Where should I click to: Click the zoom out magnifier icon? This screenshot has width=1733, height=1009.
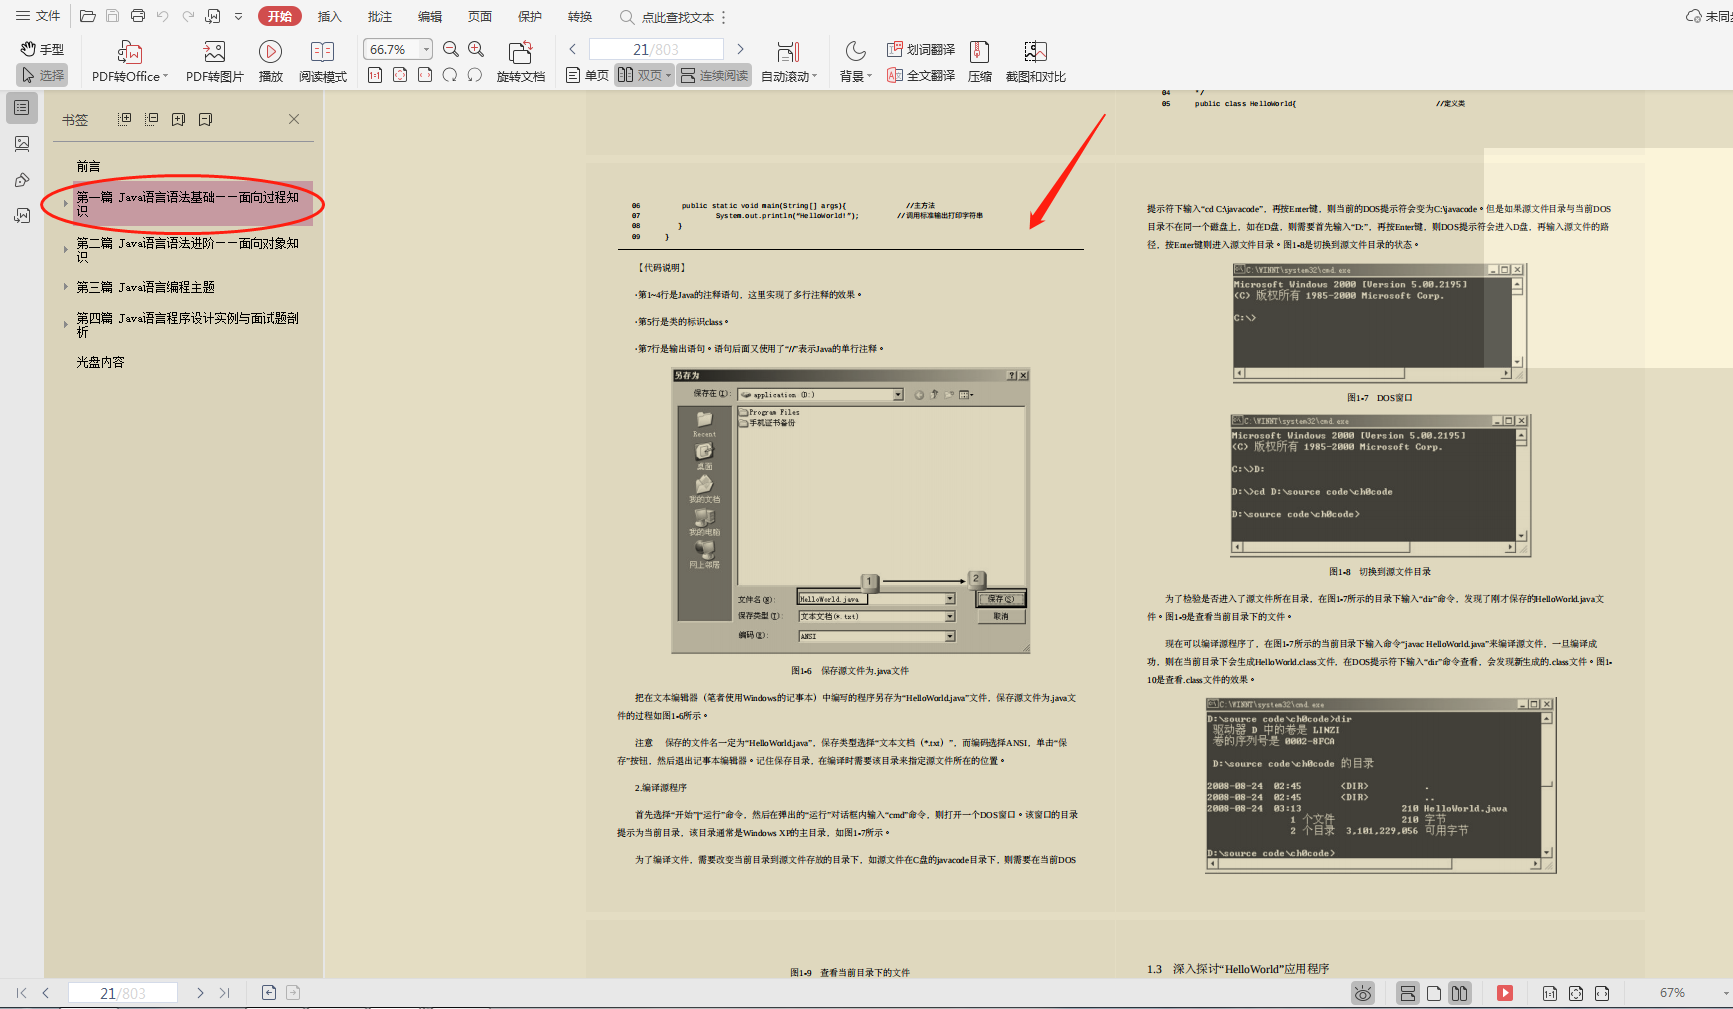coord(451,49)
